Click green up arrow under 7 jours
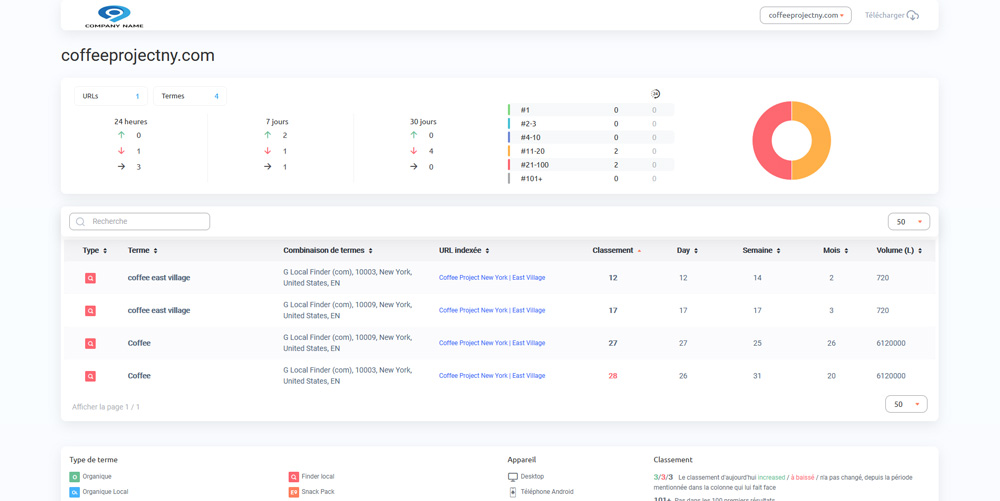1000x501 pixels. 267,135
